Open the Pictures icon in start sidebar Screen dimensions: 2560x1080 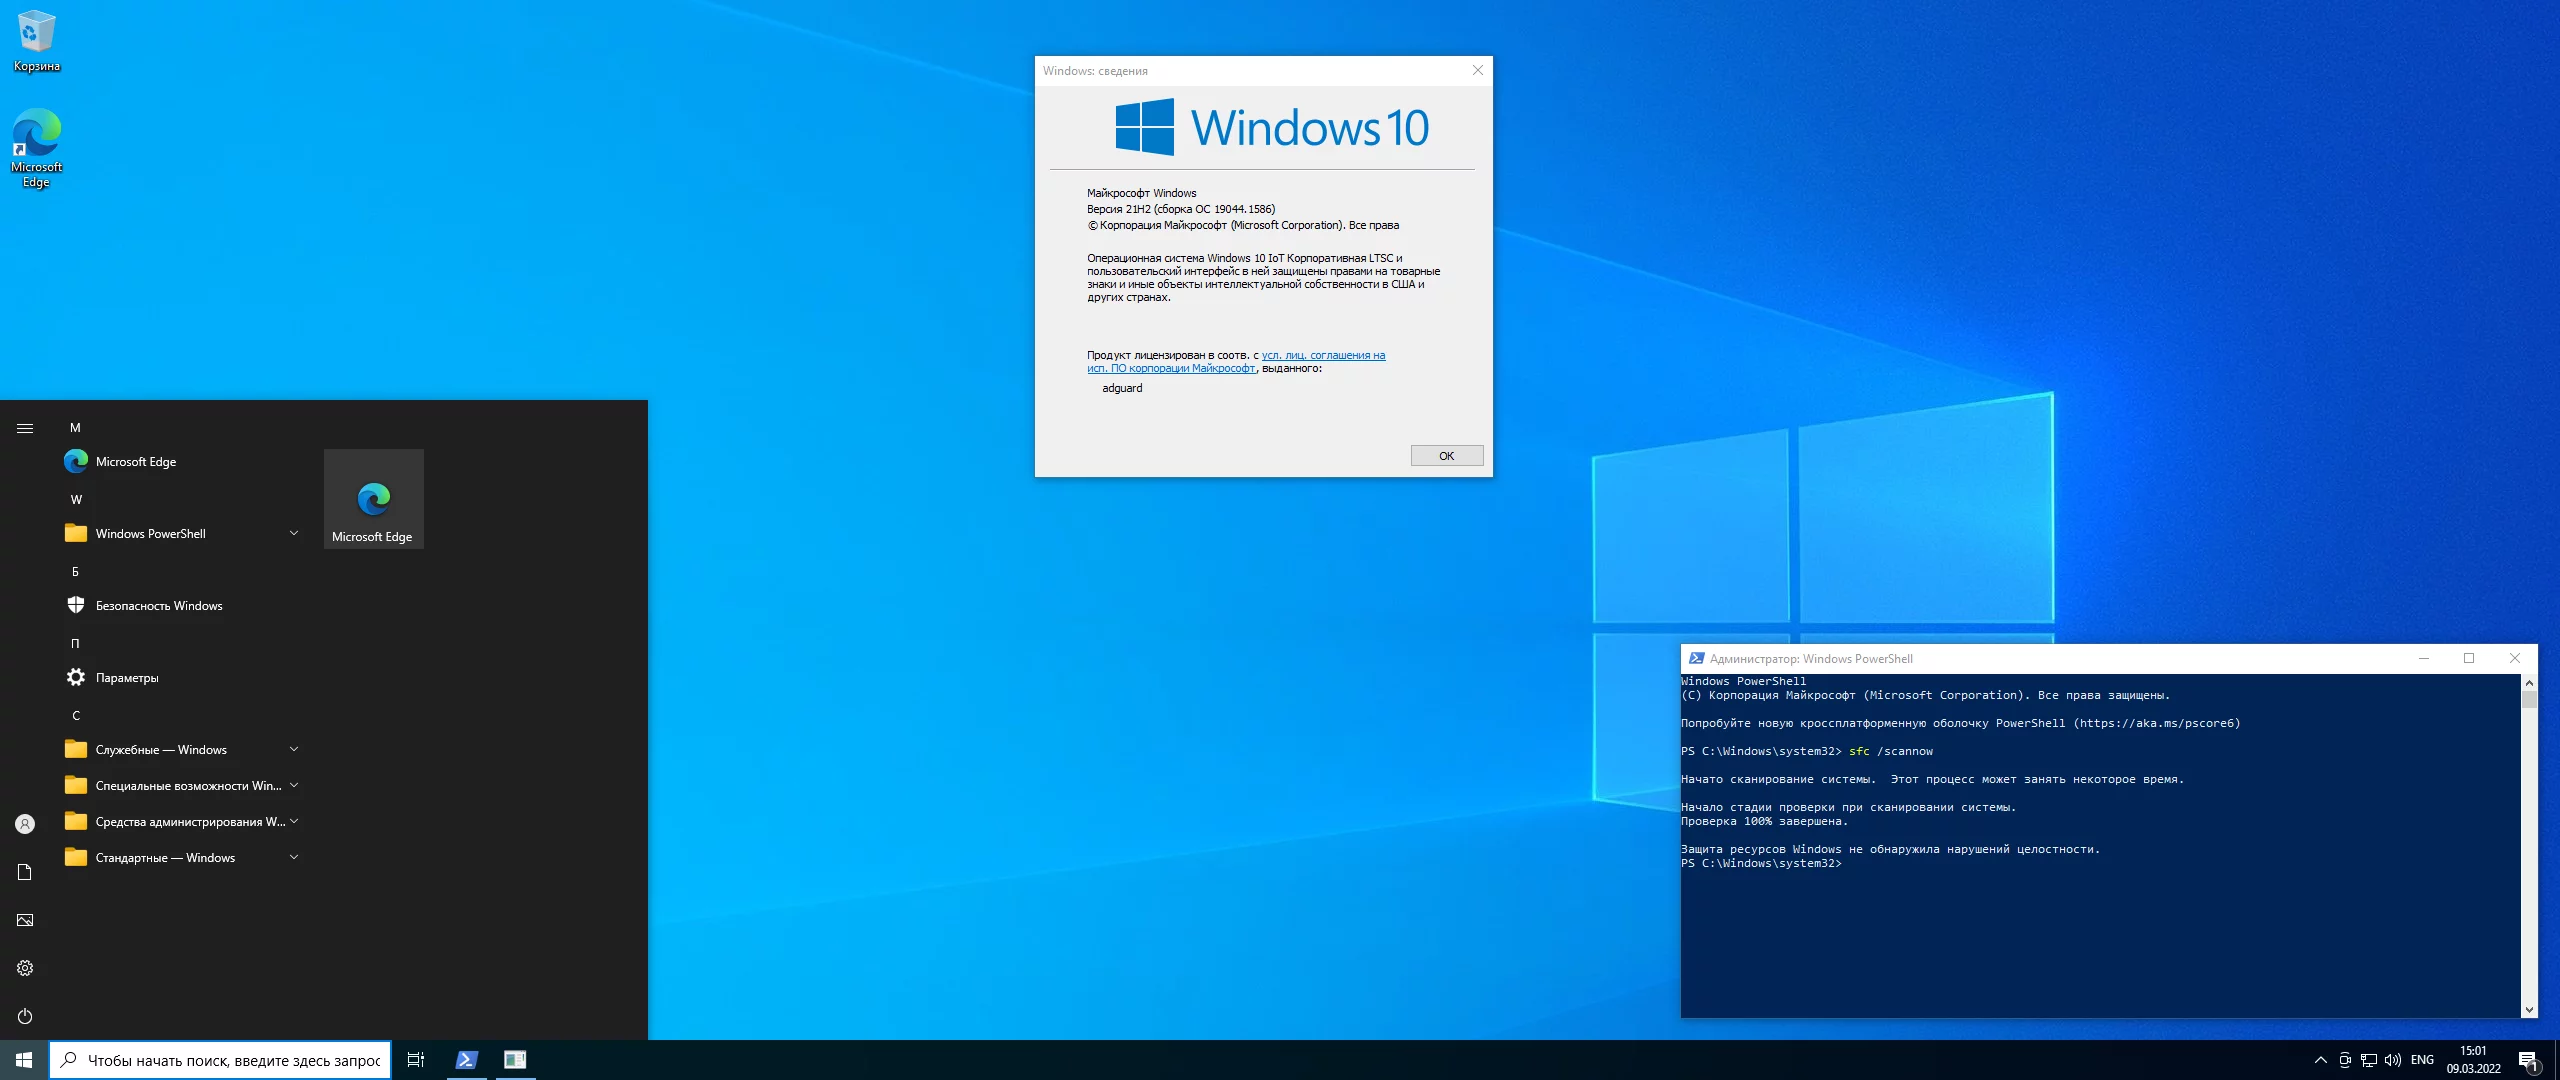click(x=25, y=920)
